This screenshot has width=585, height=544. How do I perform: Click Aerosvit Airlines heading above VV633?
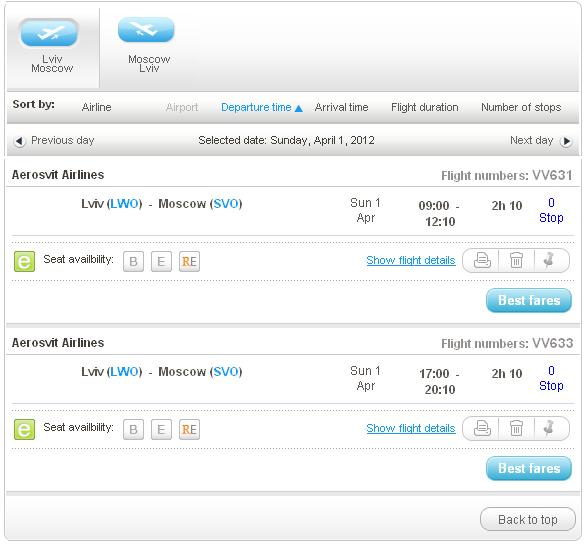(58, 343)
